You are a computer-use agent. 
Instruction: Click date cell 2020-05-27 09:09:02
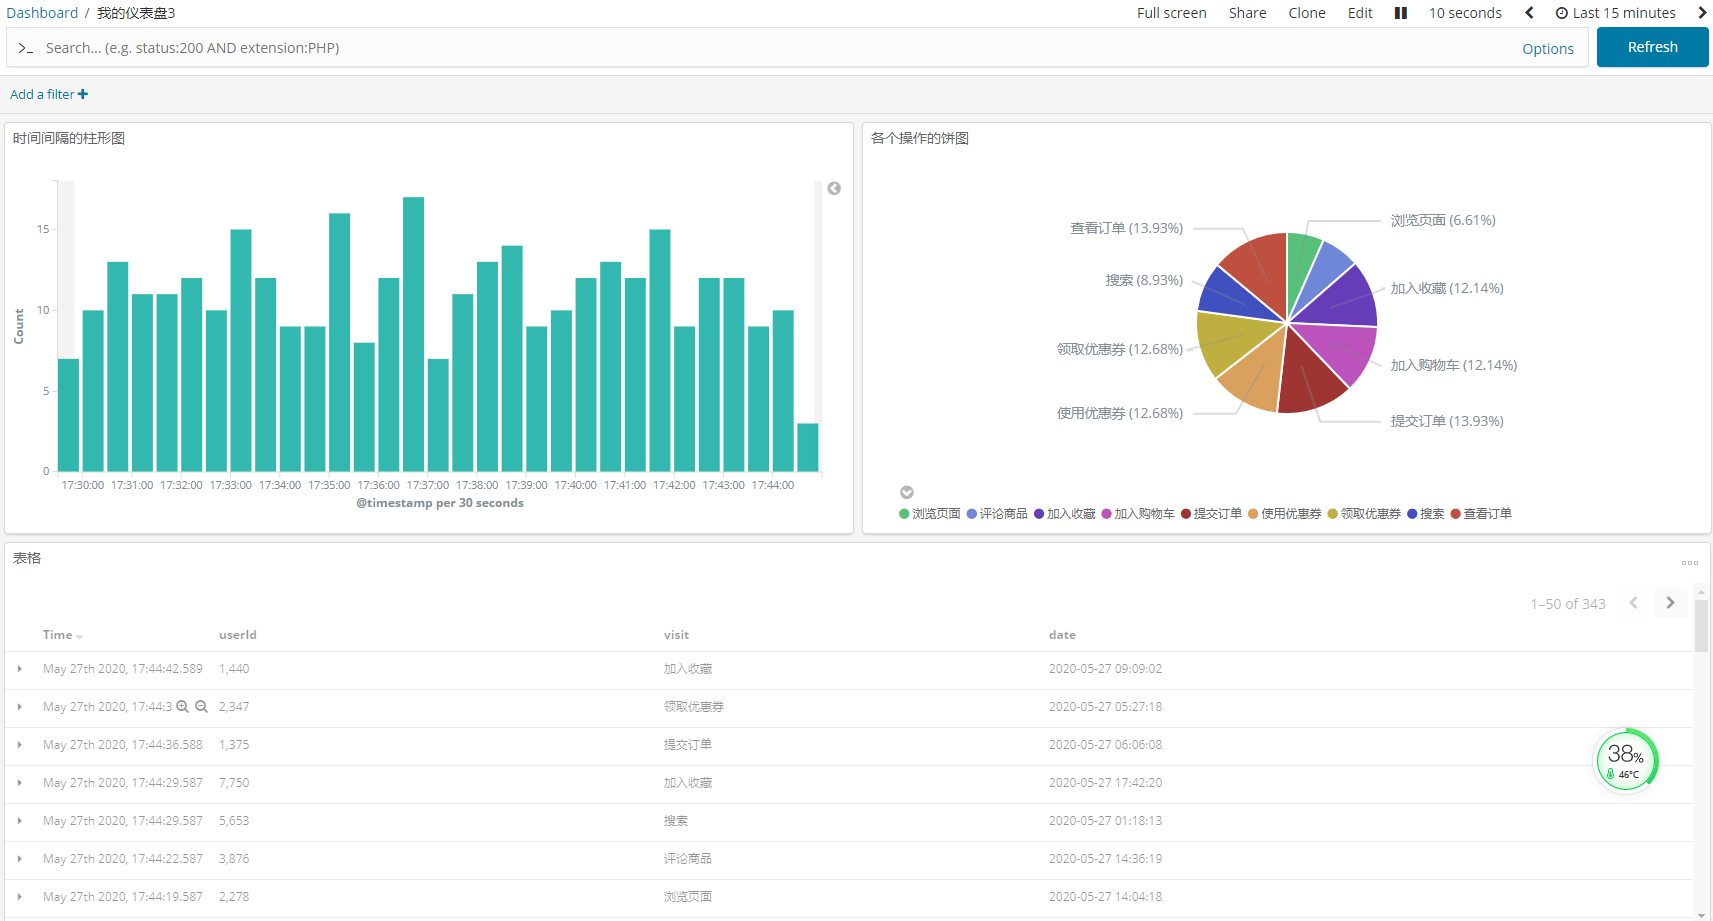[1105, 669]
